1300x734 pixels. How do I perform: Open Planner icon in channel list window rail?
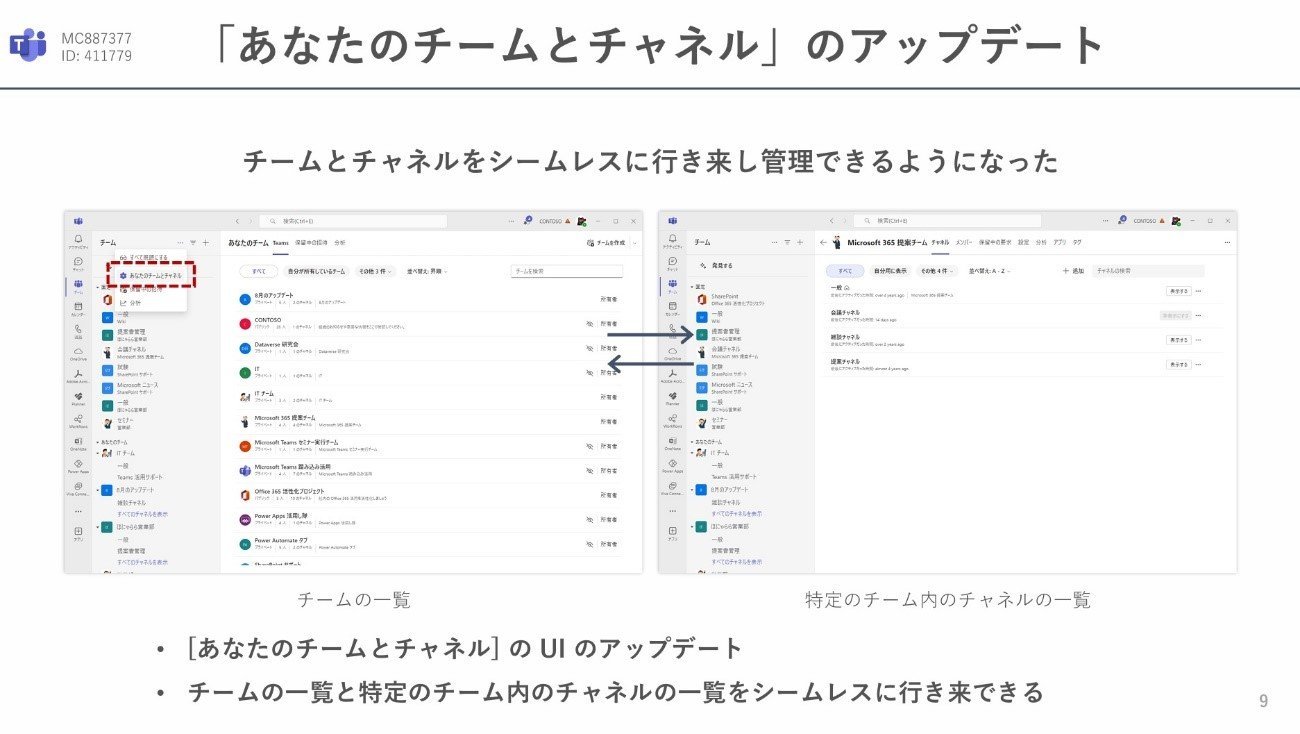[x=672, y=398]
